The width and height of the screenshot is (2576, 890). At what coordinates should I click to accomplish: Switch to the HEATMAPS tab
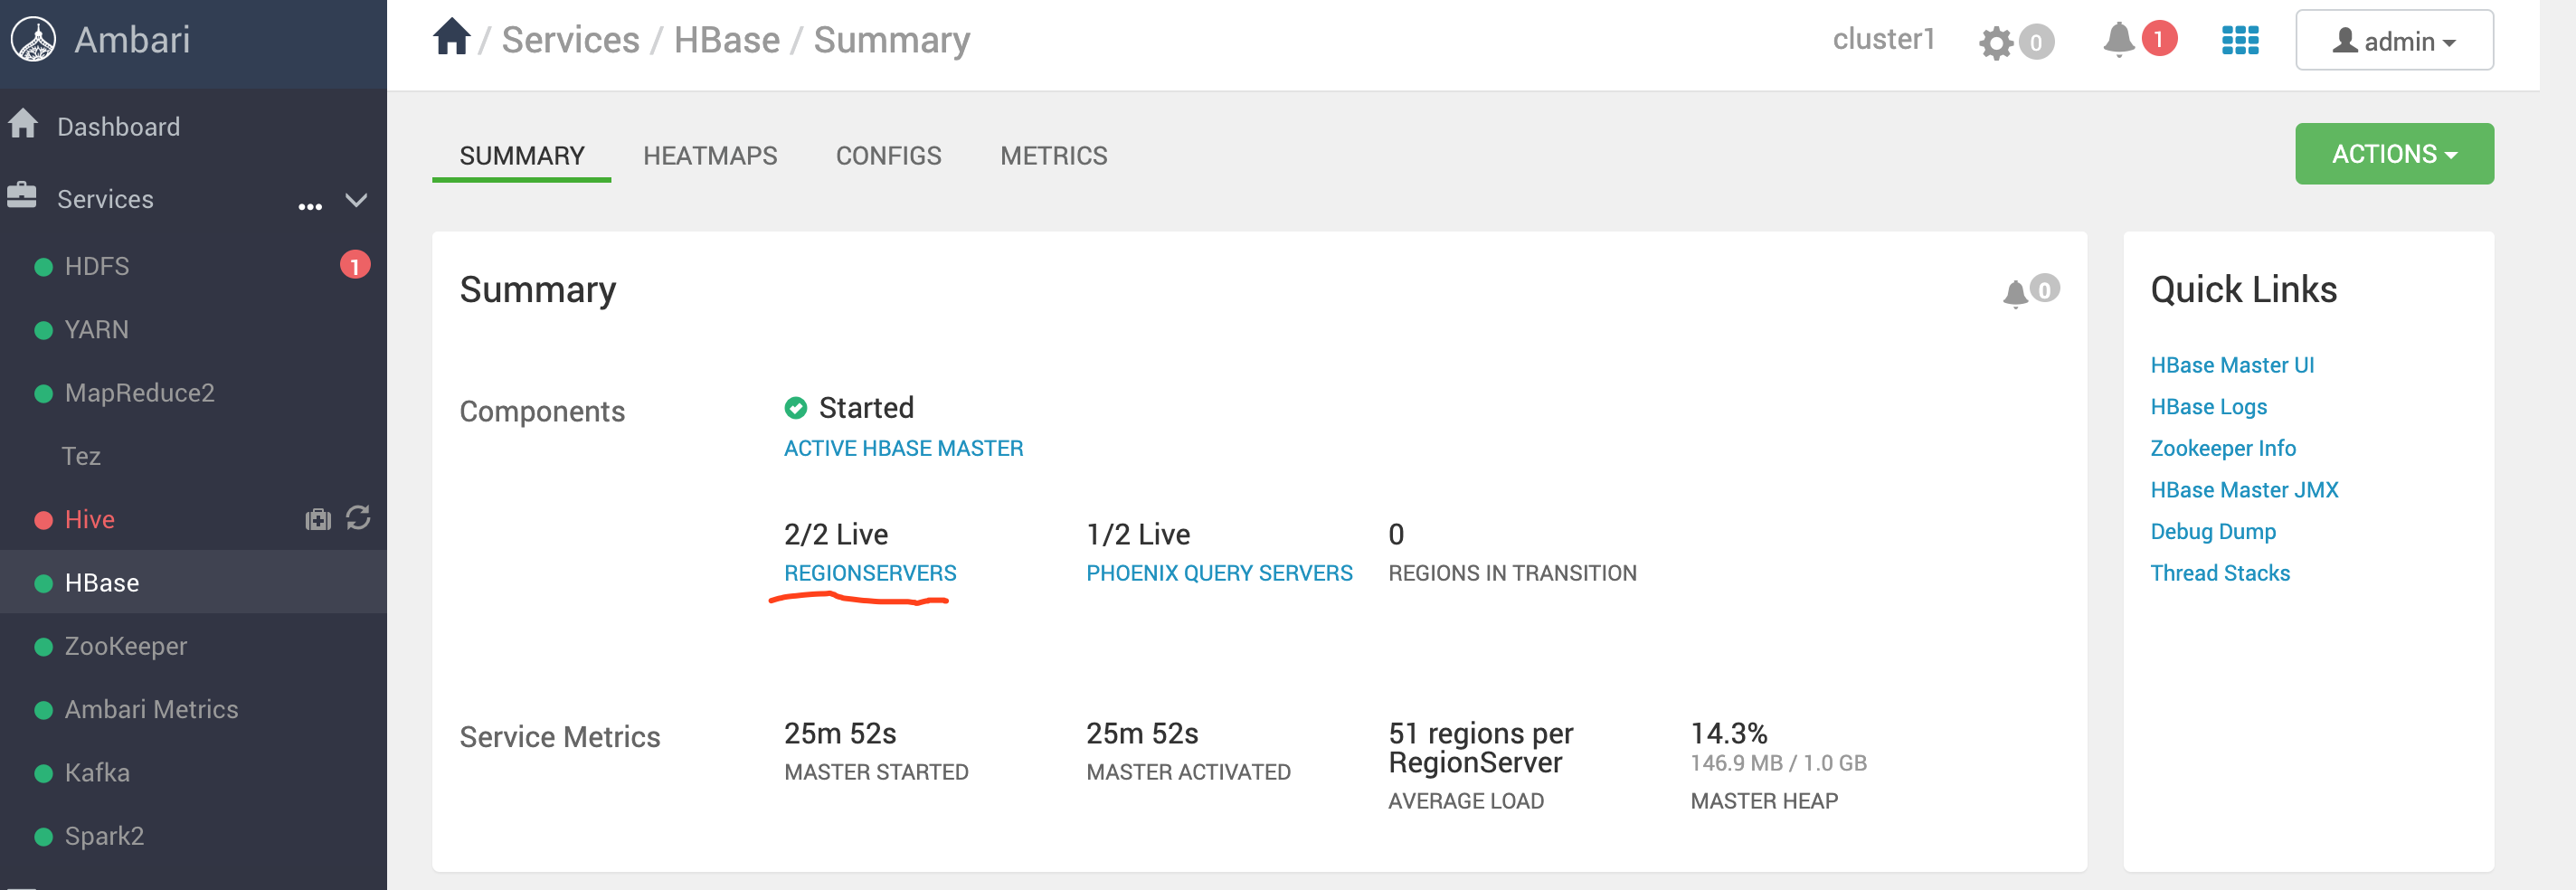(x=709, y=156)
